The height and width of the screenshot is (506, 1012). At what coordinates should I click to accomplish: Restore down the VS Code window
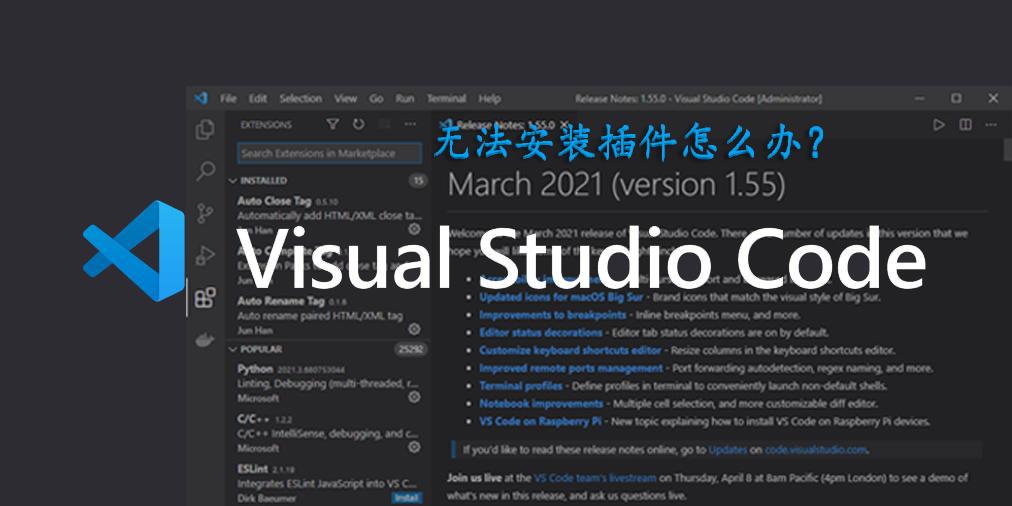pyautogui.click(x=956, y=98)
